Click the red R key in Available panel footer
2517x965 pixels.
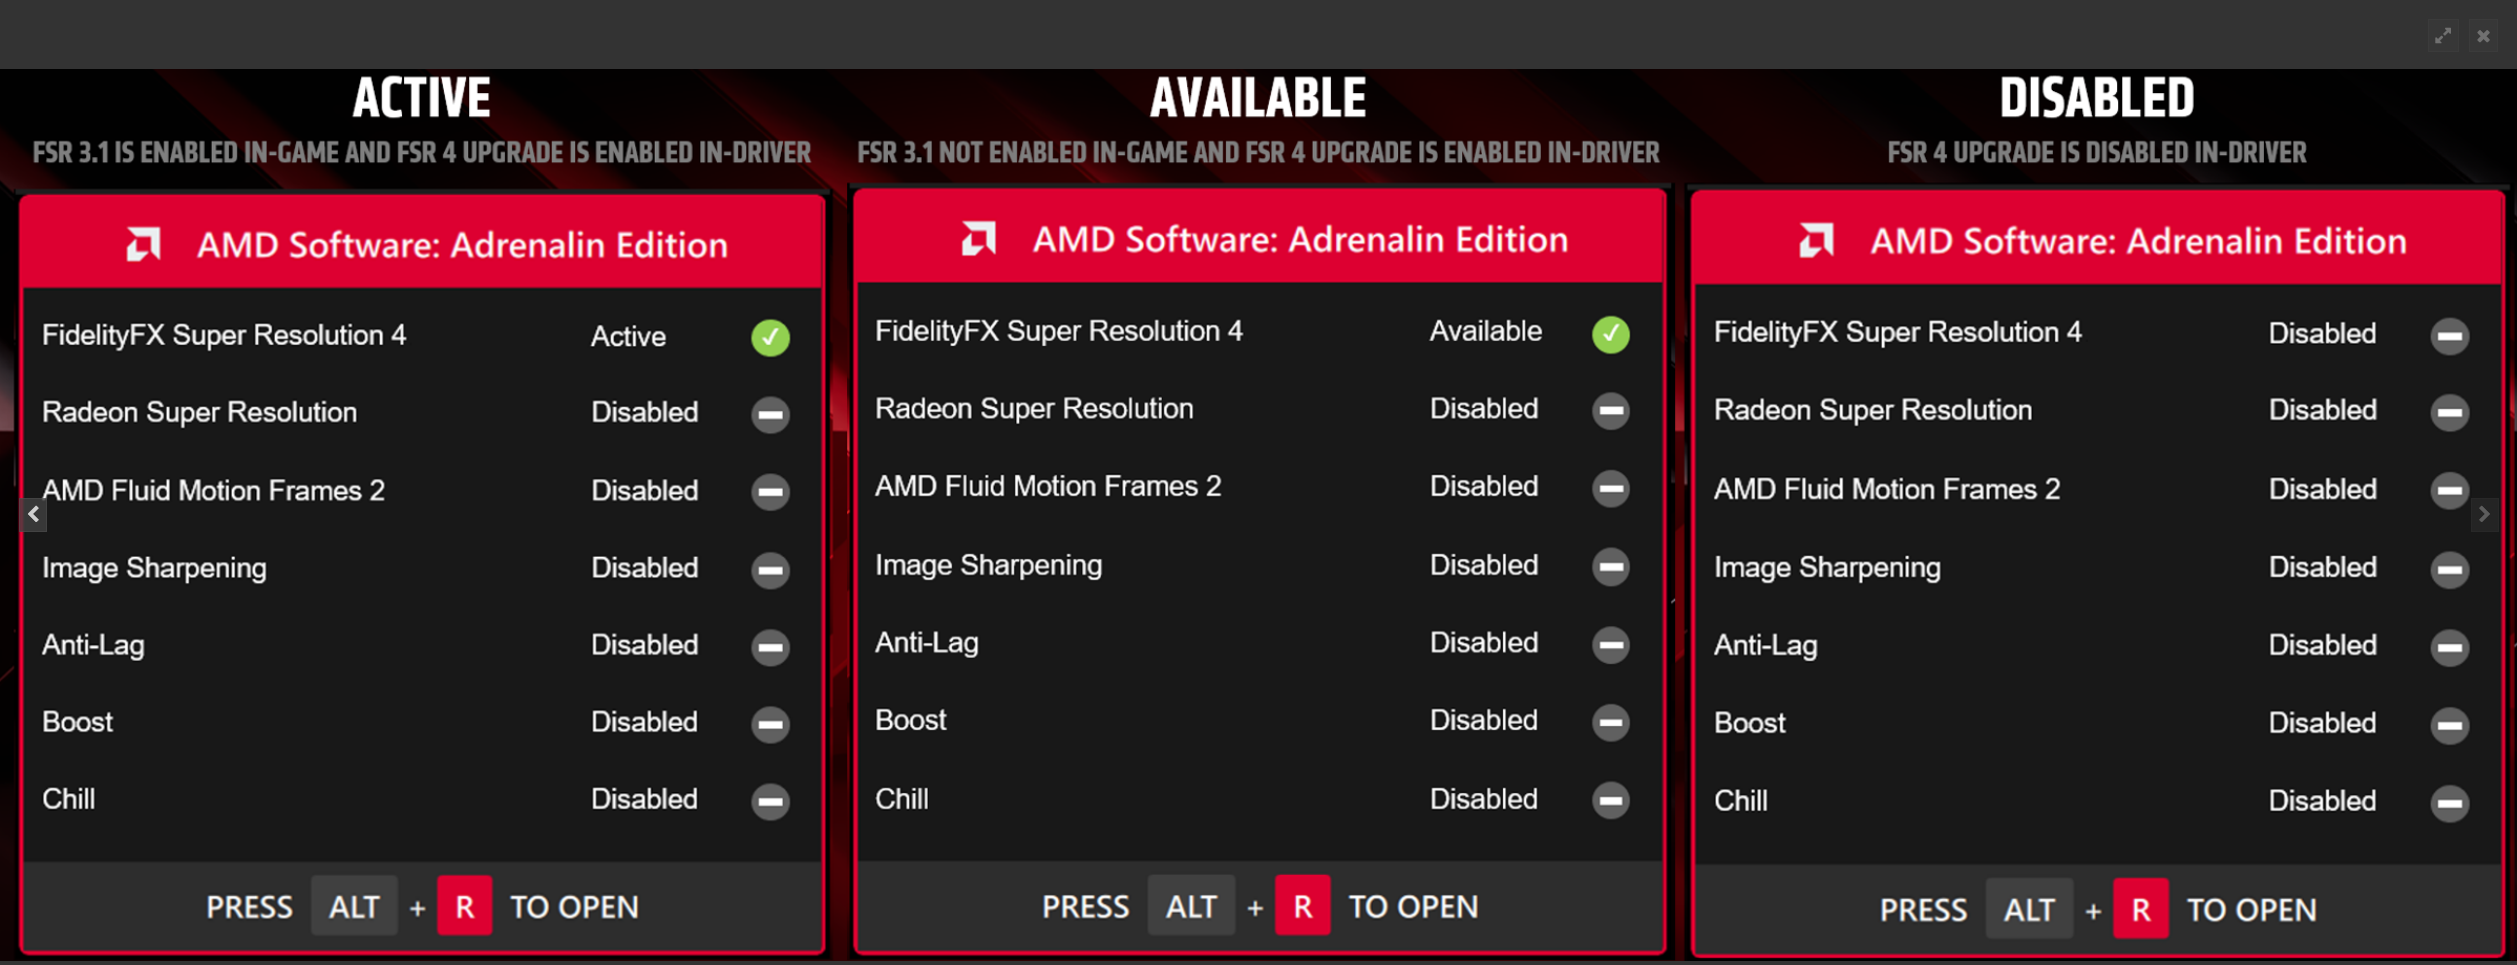click(x=1302, y=905)
